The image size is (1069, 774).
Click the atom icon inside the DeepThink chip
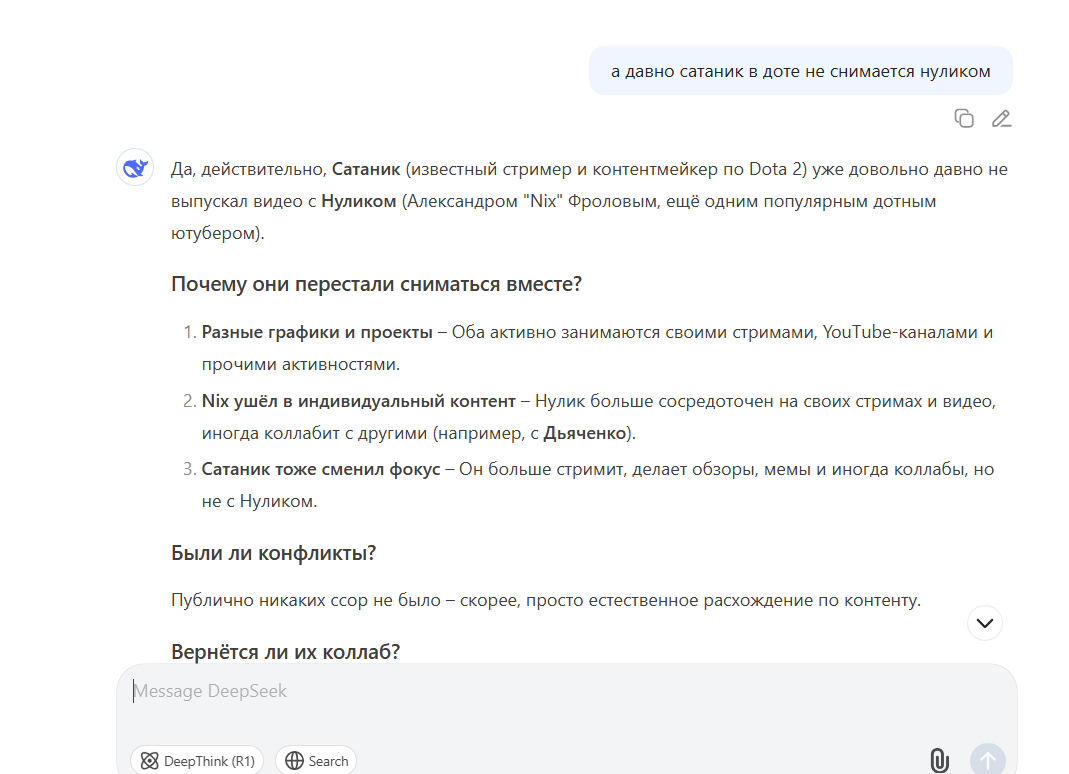[x=150, y=761]
